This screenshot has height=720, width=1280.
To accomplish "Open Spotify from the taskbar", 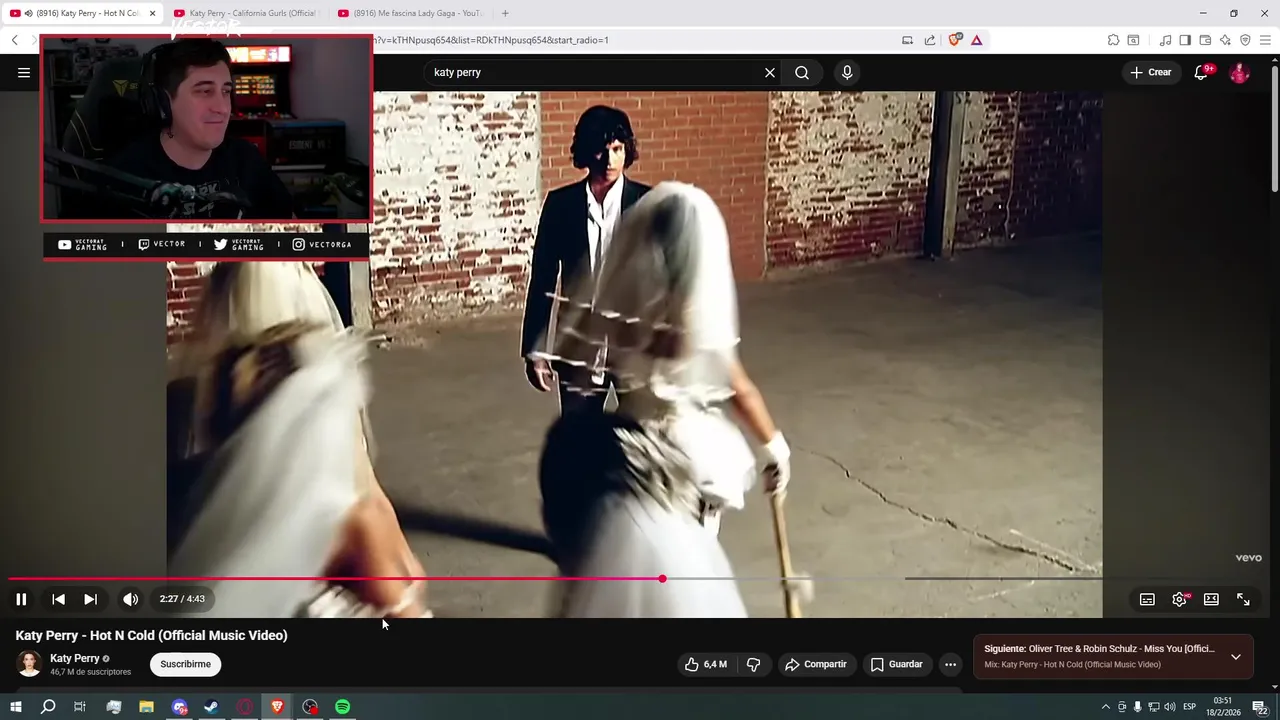I will (343, 707).
